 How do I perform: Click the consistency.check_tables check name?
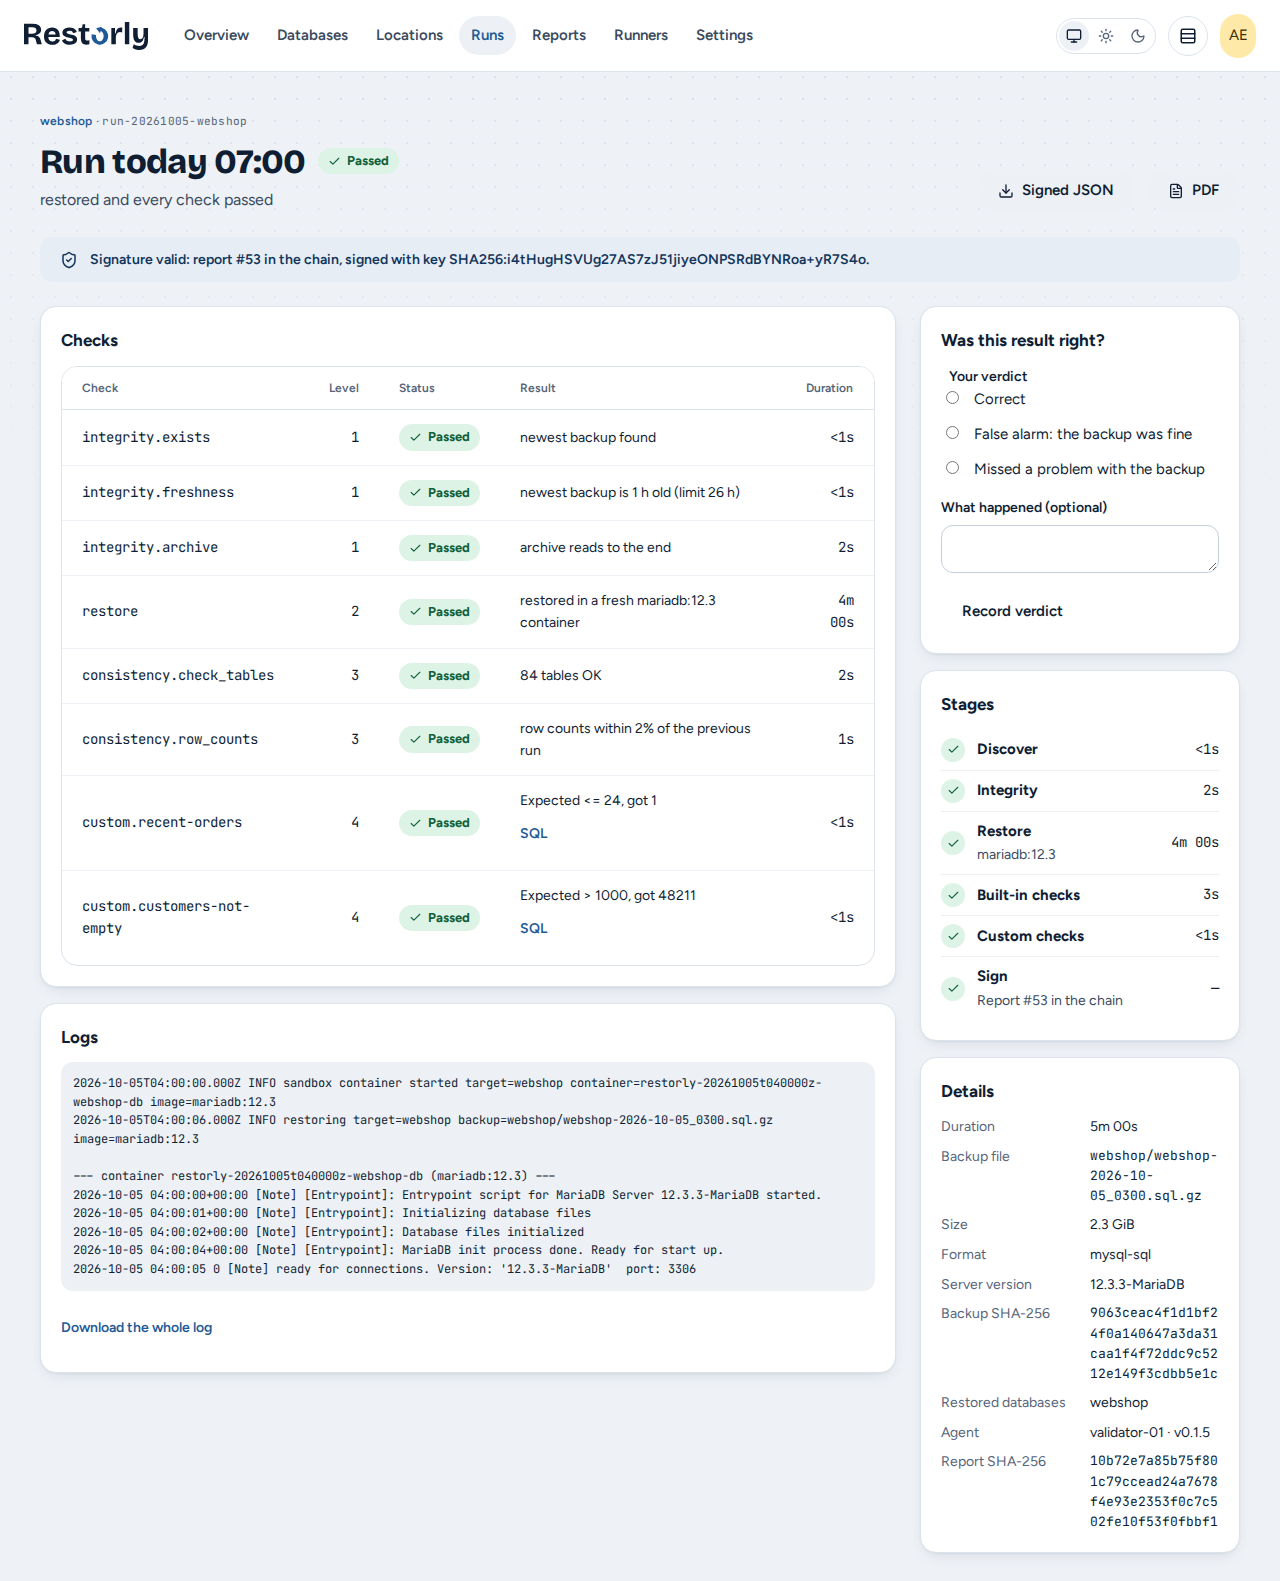pyautogui.click(x=178, y=676)
